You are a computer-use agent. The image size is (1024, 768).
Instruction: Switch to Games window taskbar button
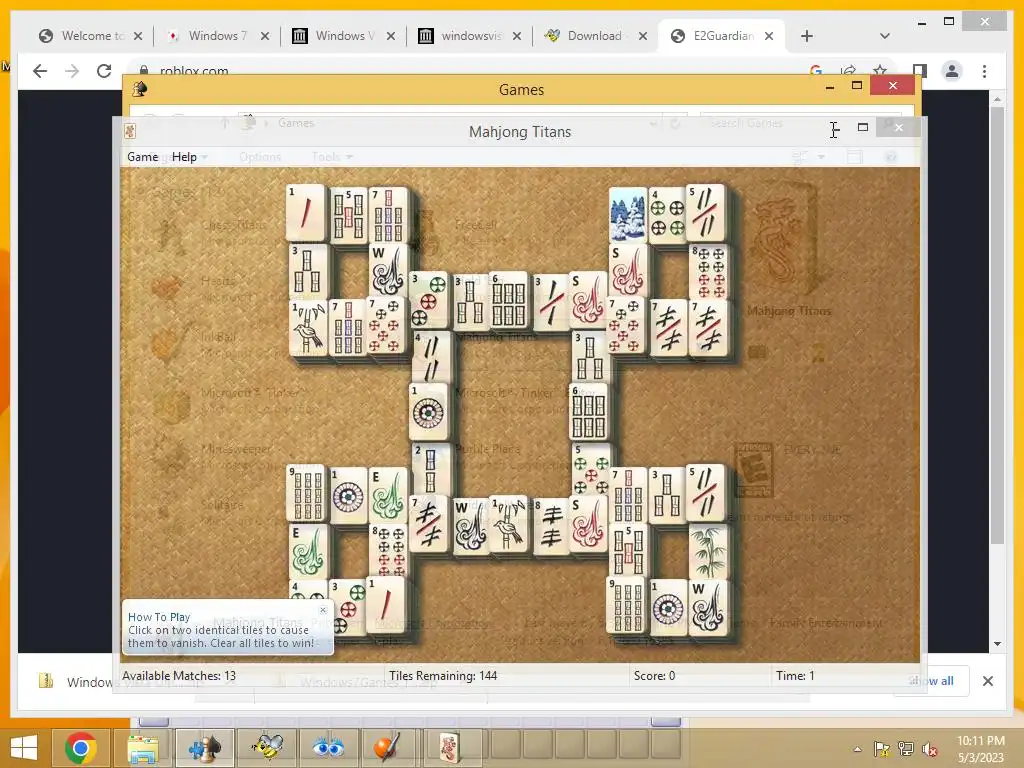[x=205, y=747]
